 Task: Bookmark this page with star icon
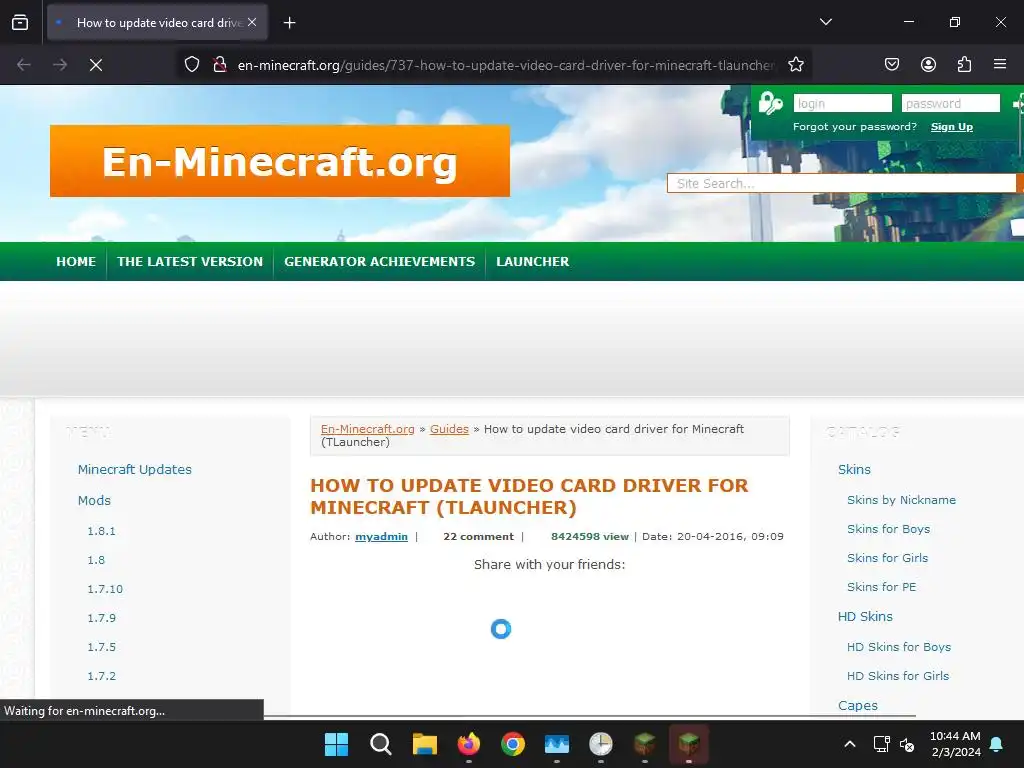click(x=795, y=65)
